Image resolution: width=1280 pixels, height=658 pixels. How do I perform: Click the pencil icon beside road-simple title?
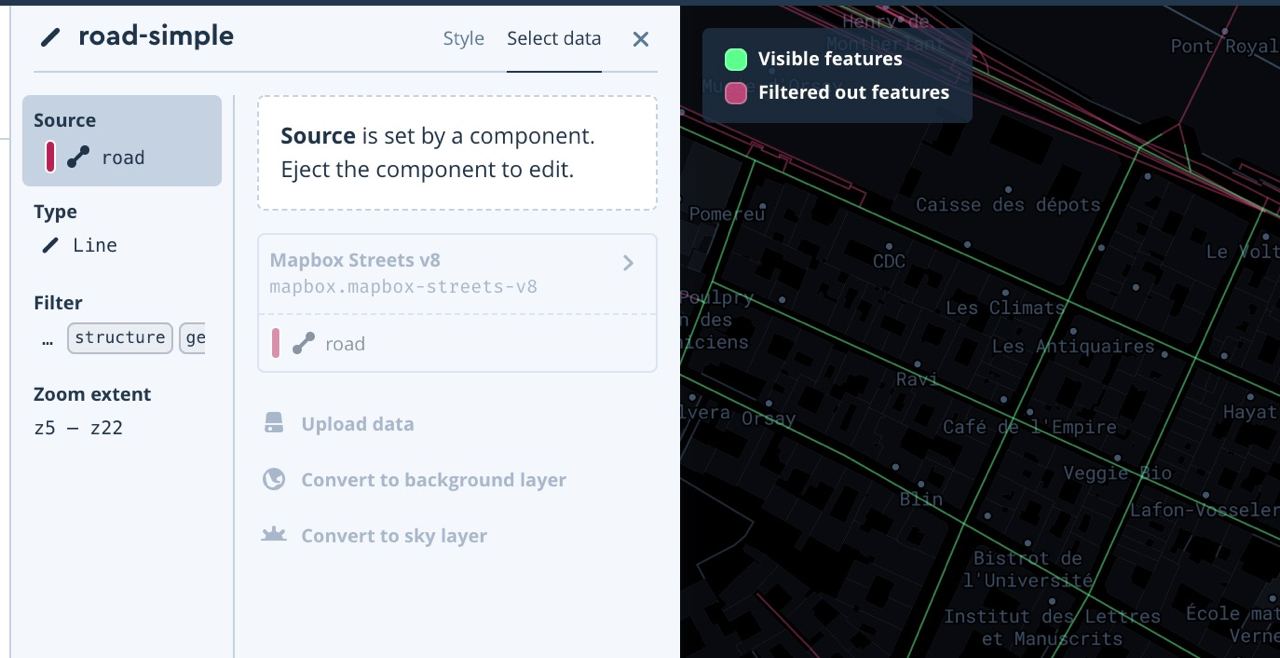pos(50,38)
